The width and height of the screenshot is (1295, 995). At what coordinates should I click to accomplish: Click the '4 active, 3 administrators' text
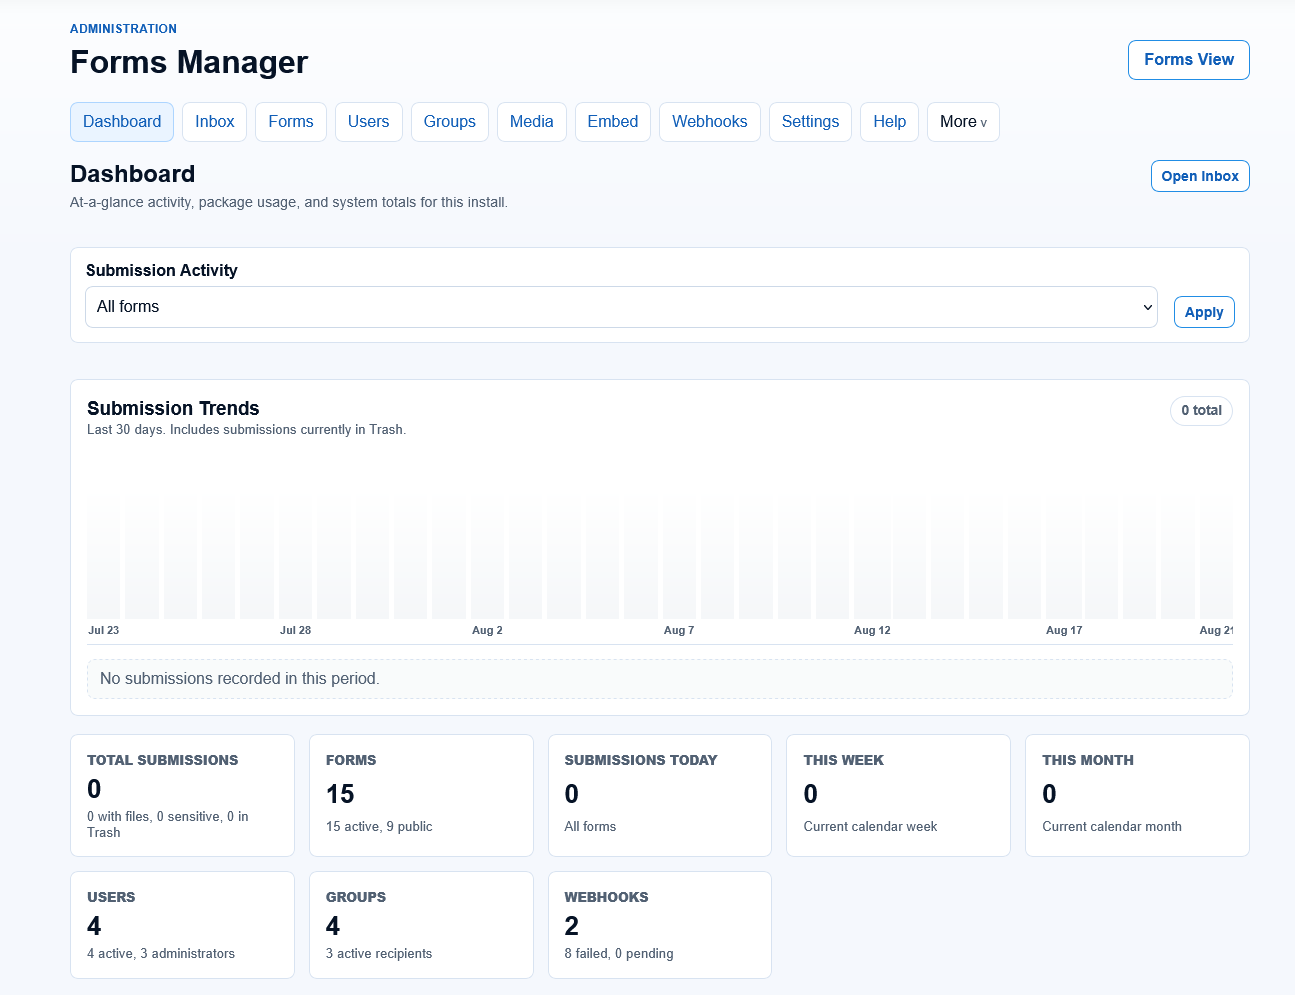coord(161,953)
